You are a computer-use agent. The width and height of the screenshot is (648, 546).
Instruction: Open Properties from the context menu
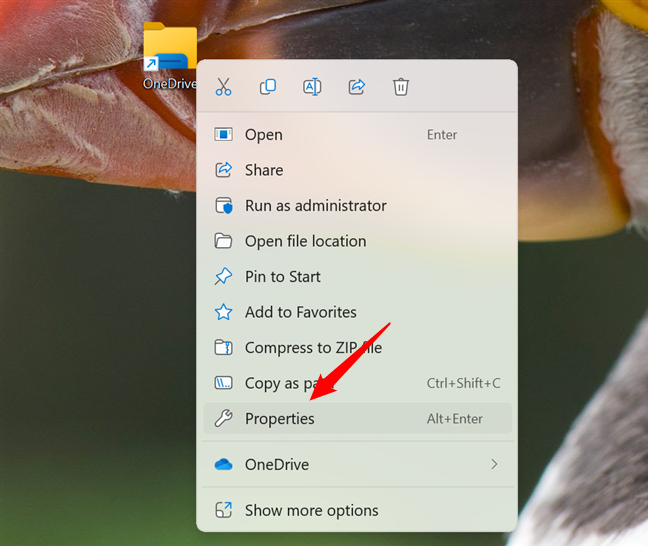357,419
